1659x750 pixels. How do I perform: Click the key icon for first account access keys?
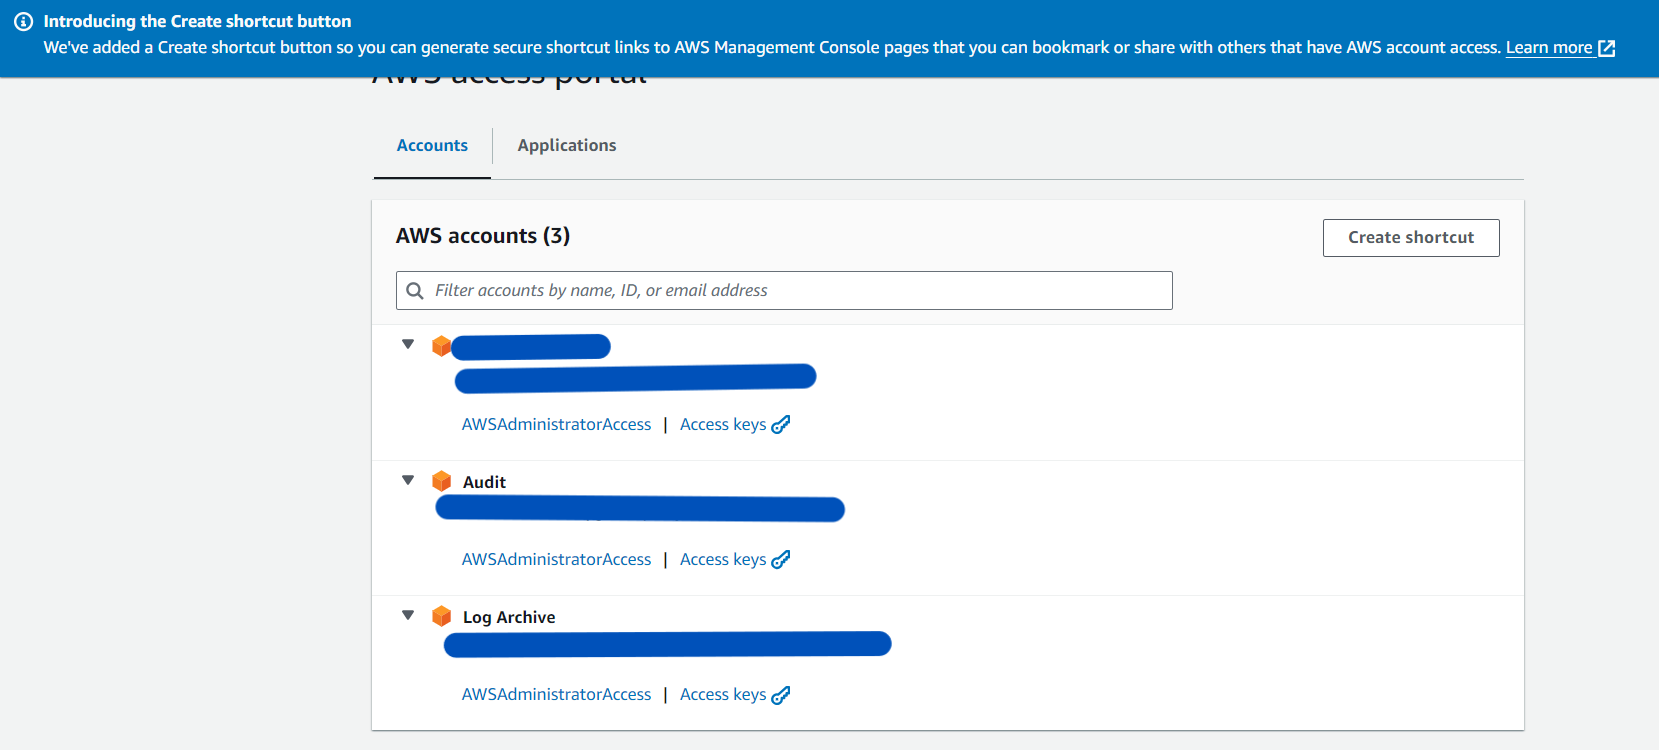(781, 425)
